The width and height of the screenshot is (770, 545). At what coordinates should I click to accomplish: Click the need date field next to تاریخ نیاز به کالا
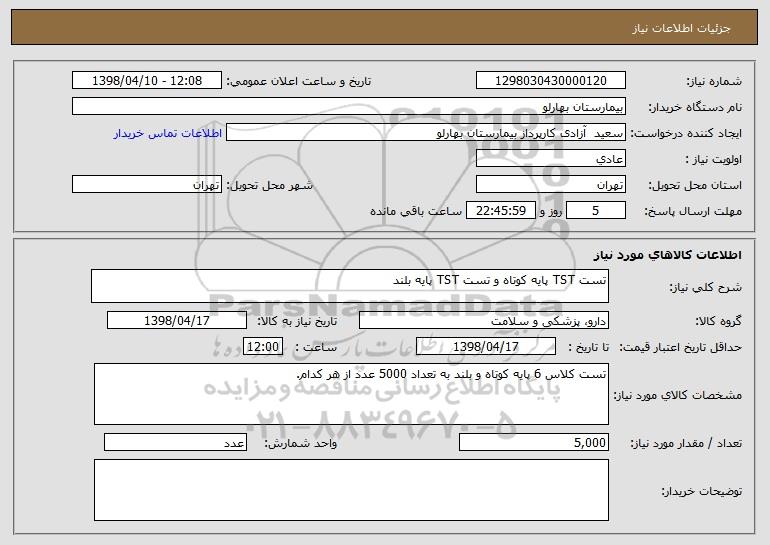[177, 321]
